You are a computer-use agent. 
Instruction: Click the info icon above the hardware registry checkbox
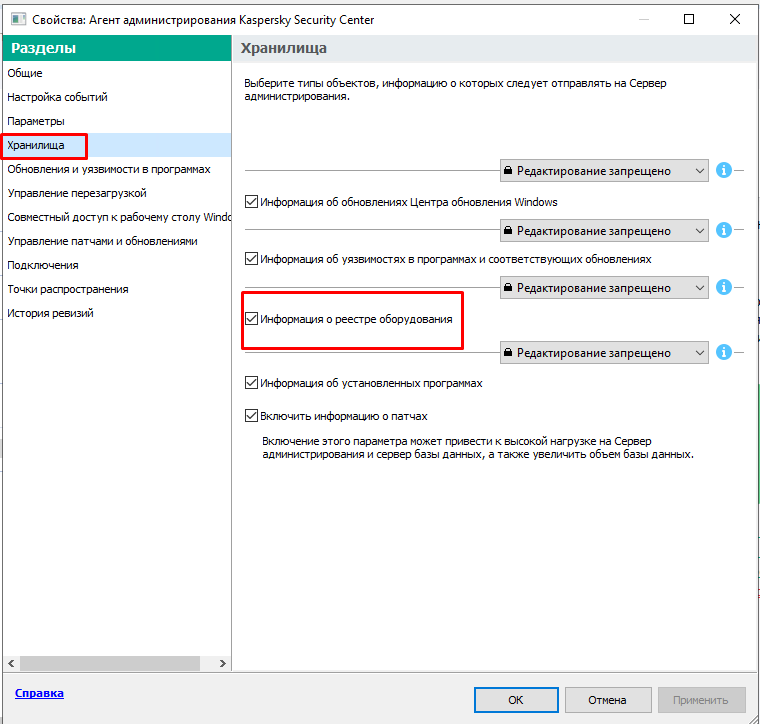[x=724, y=287]
